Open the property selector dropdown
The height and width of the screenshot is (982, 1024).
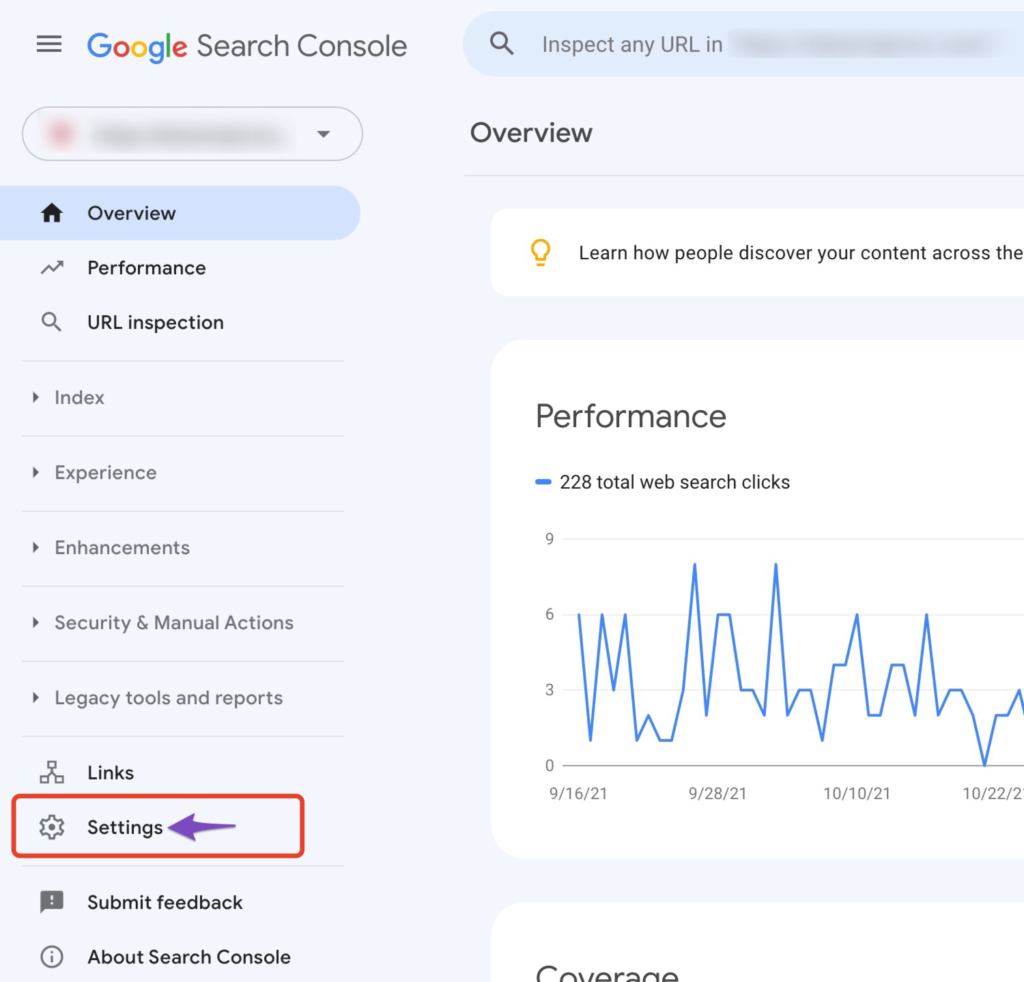pos(192,134)
